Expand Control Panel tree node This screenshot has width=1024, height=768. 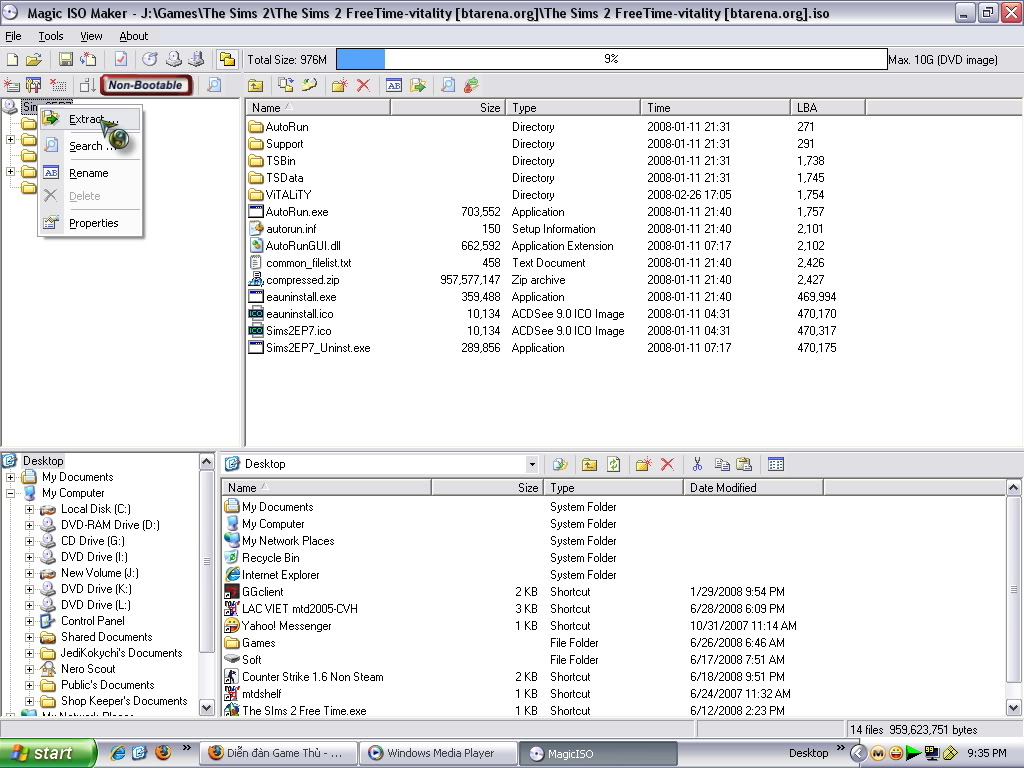point(29,621)
